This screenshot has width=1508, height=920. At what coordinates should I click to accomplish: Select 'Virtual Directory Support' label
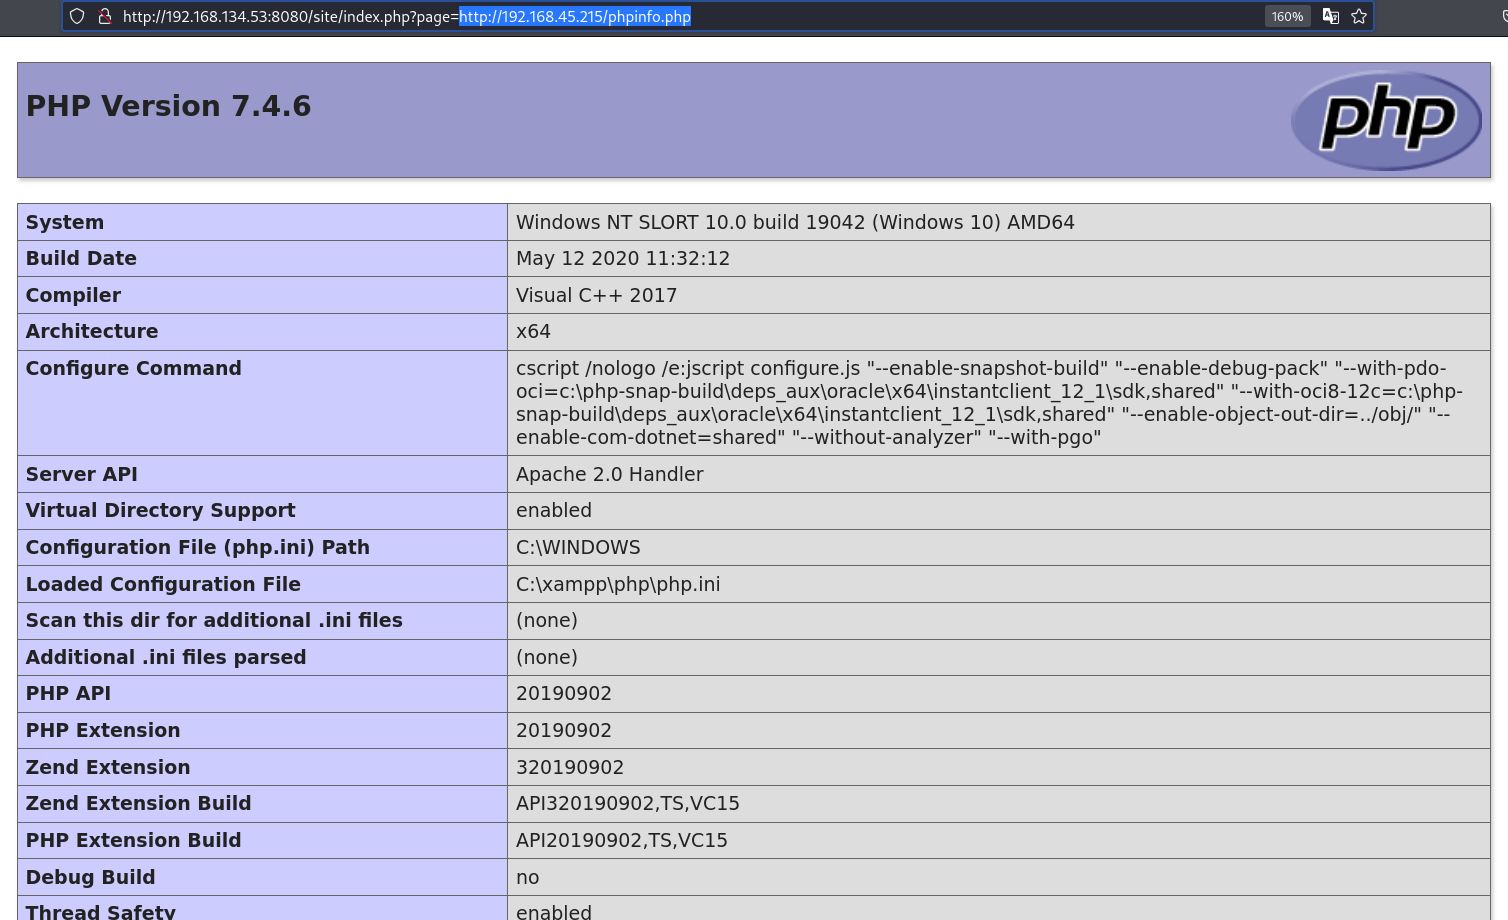coord(160,510)
